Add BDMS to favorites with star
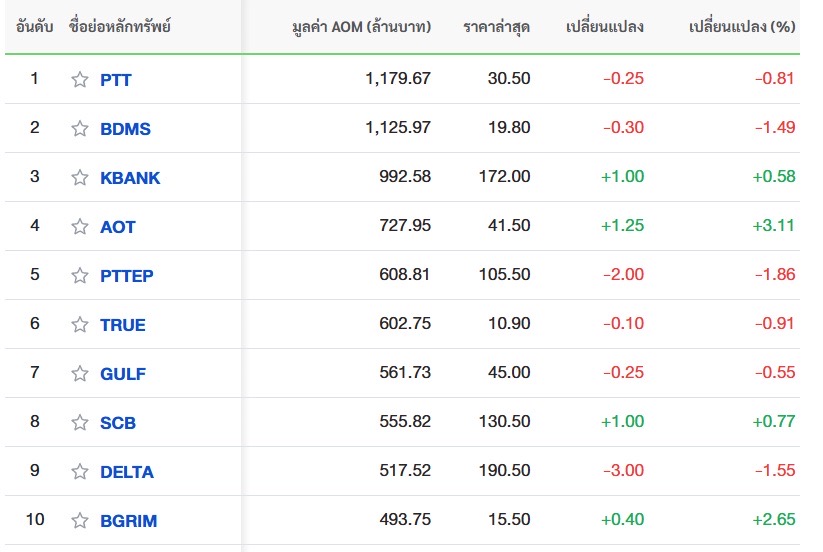 point(80,128)
